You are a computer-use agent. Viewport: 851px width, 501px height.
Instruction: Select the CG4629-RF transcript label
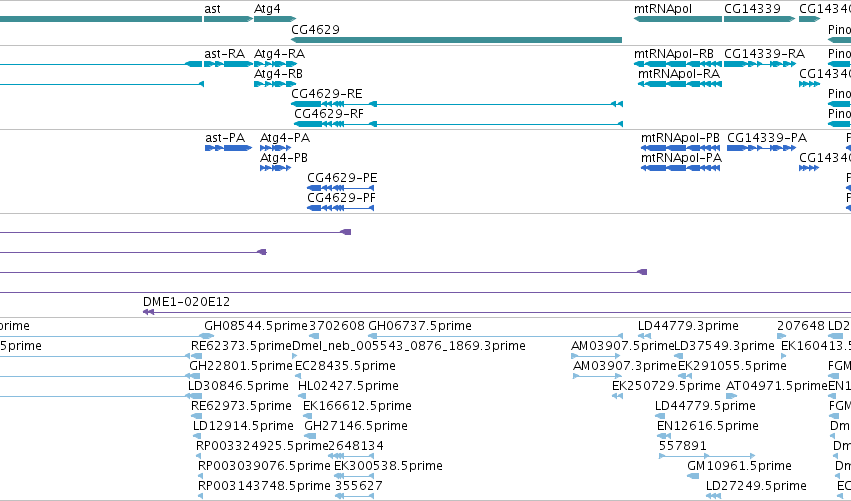(329, 114)
